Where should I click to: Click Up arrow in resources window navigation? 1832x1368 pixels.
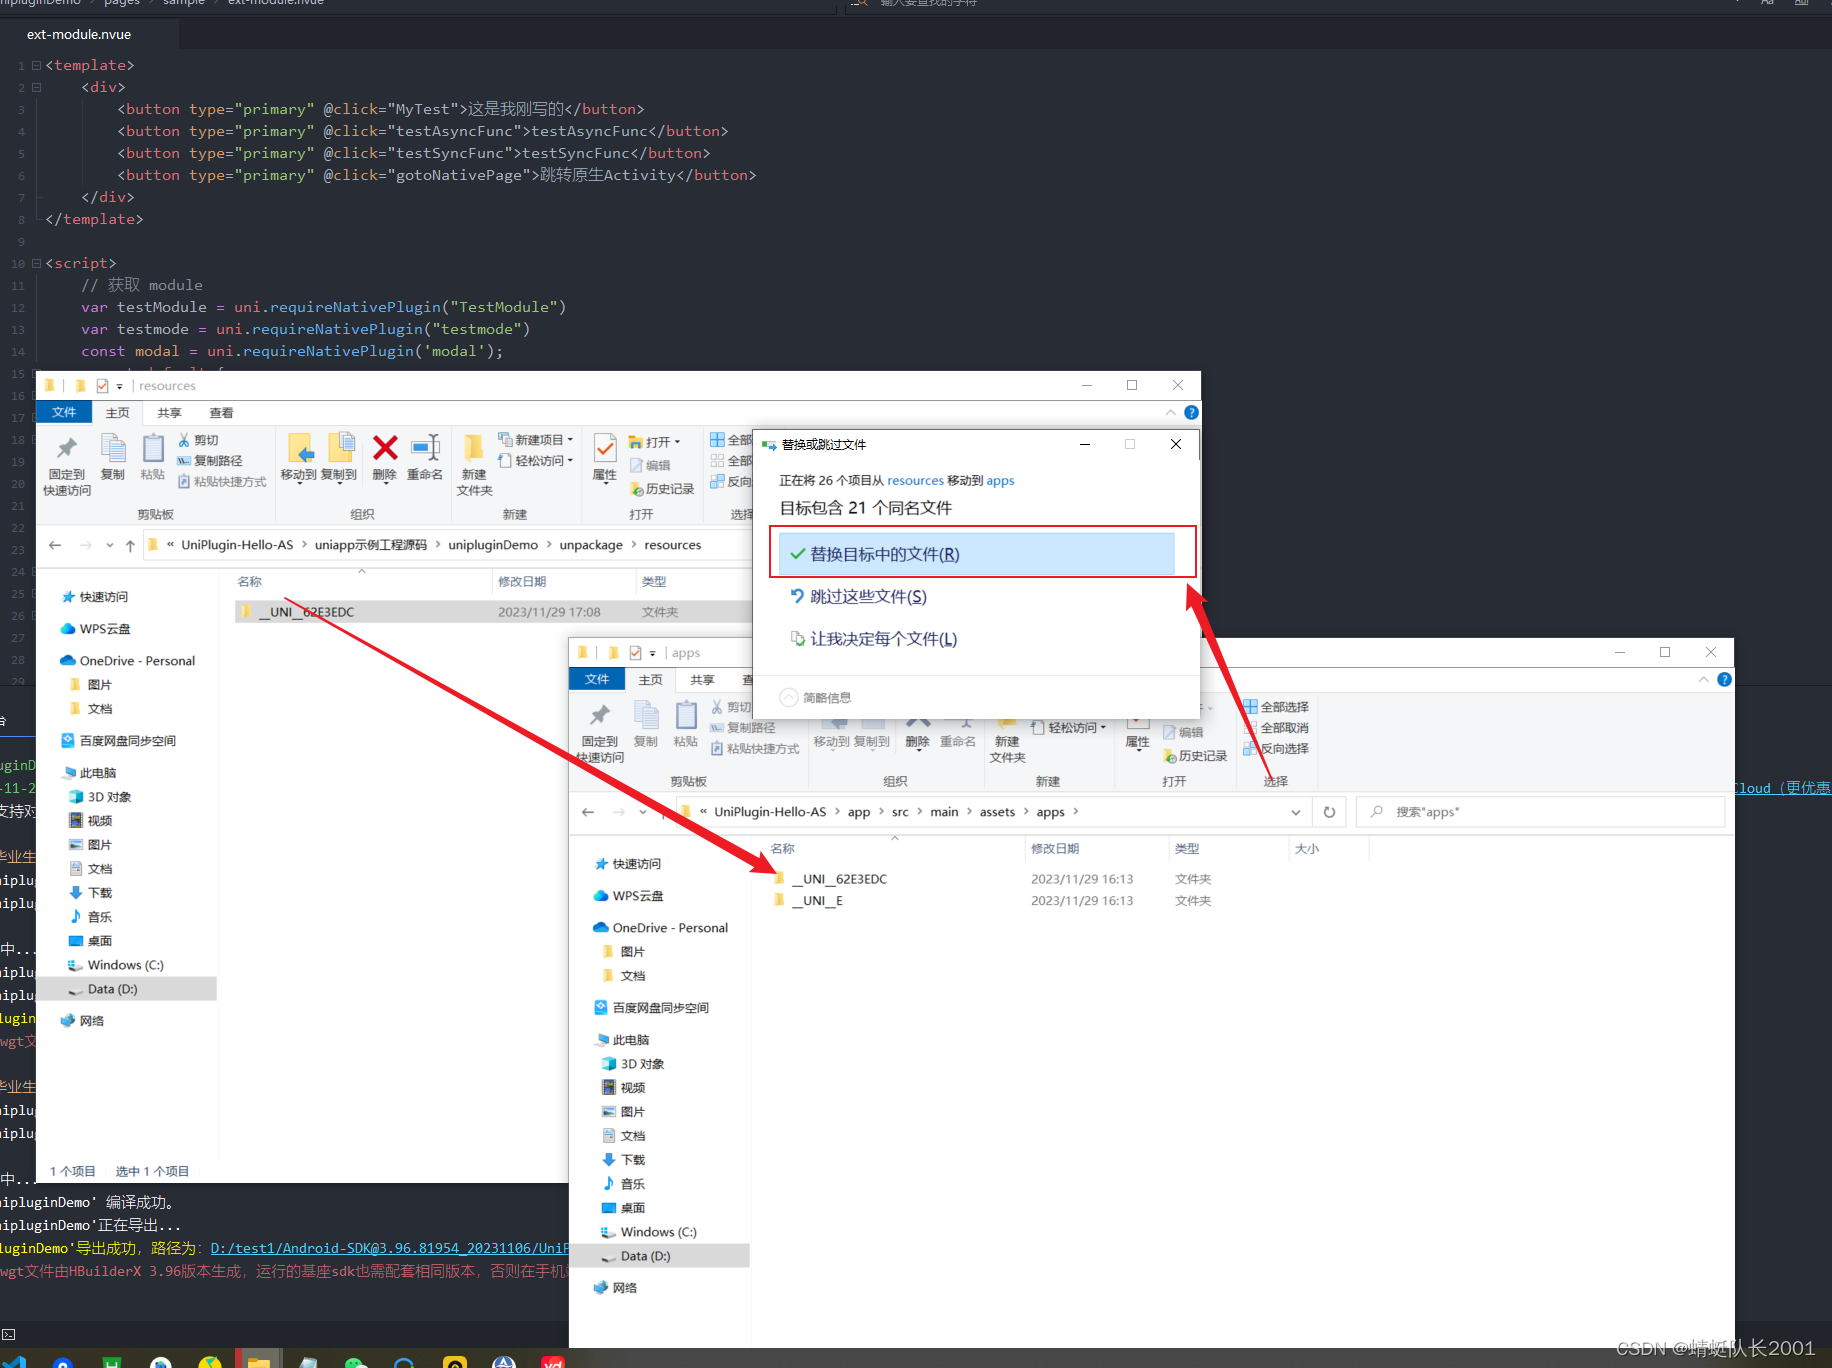pos(130,545)
